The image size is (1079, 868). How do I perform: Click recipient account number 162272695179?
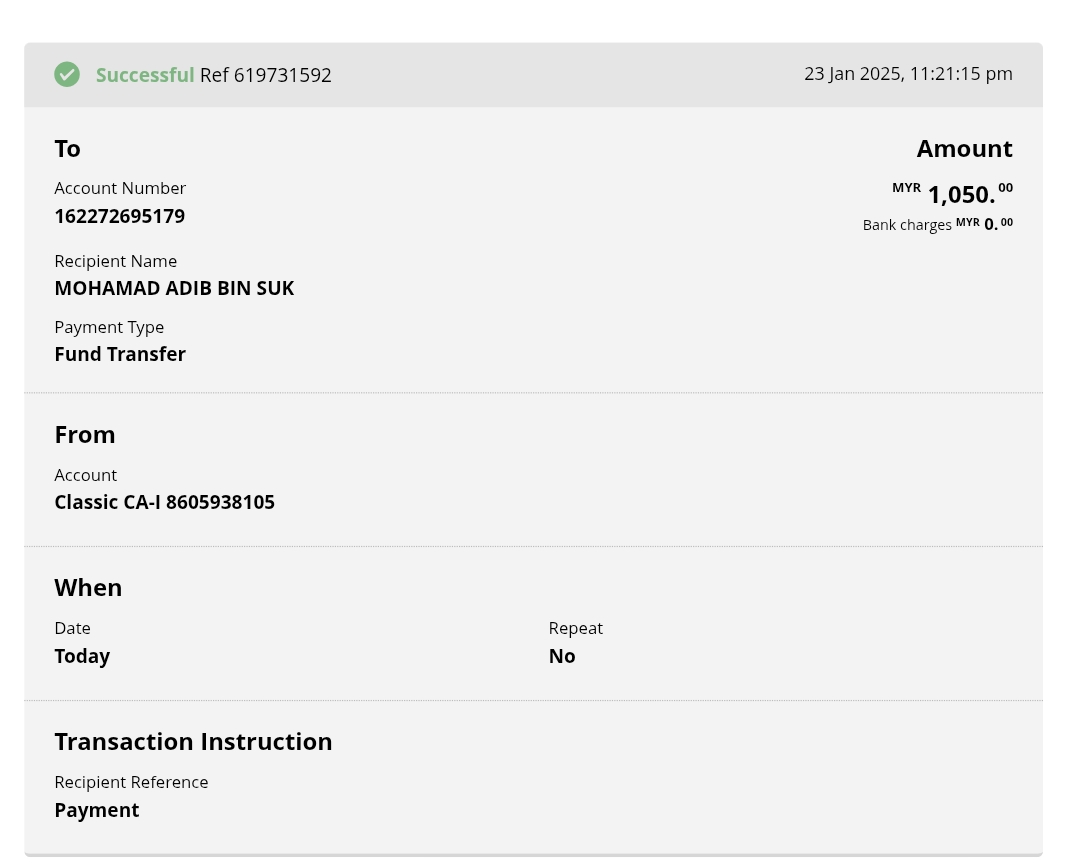pos(120,216)
